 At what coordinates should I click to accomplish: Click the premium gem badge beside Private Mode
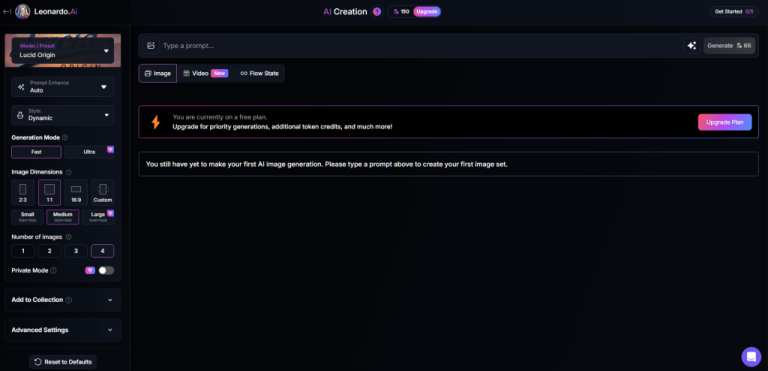(90, 270)
